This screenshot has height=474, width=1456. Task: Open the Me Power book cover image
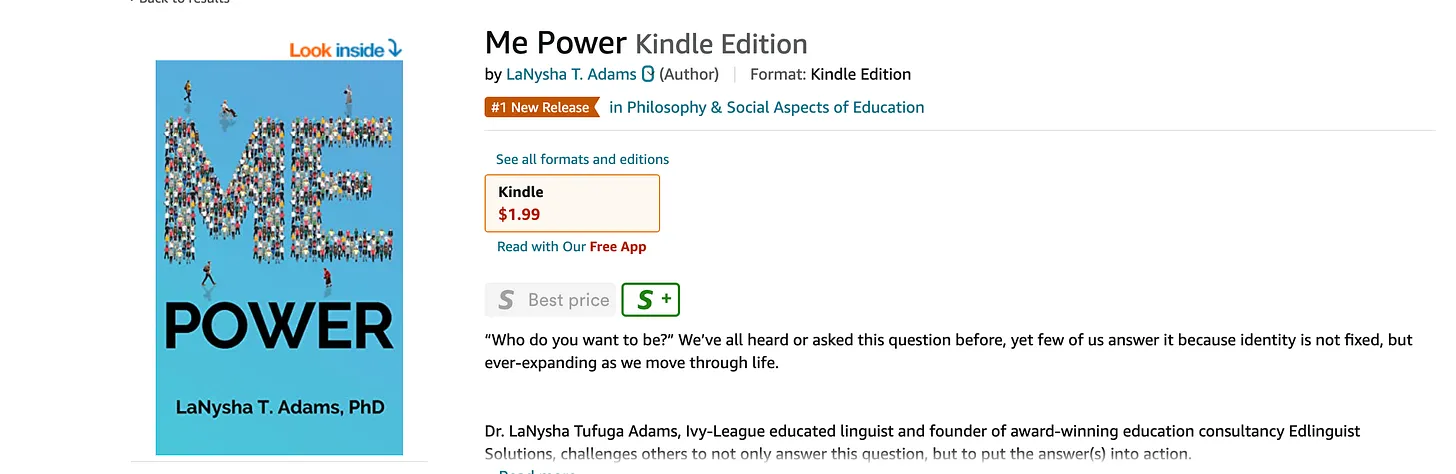[279, 257]
